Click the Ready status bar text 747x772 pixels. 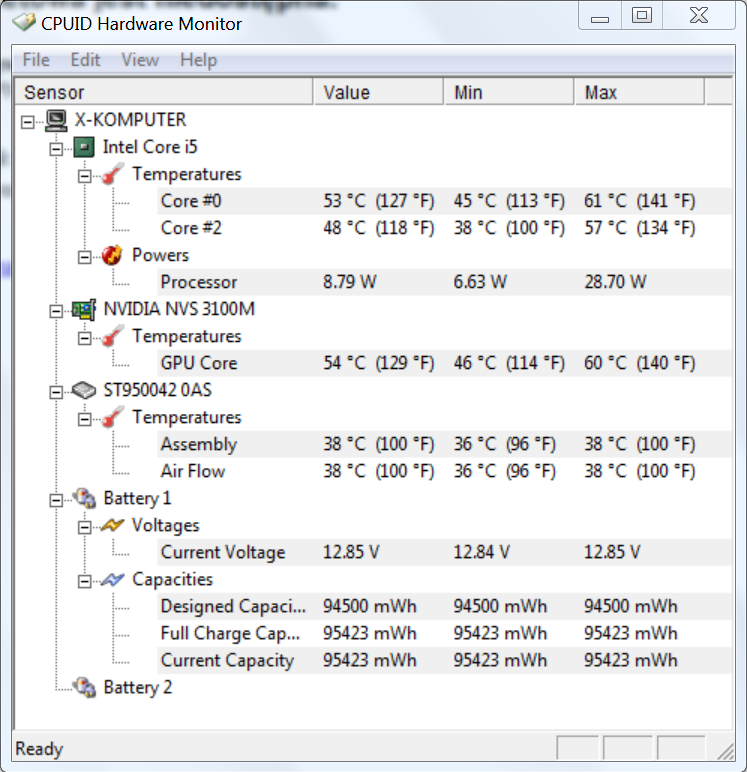(x=39, y=749)
